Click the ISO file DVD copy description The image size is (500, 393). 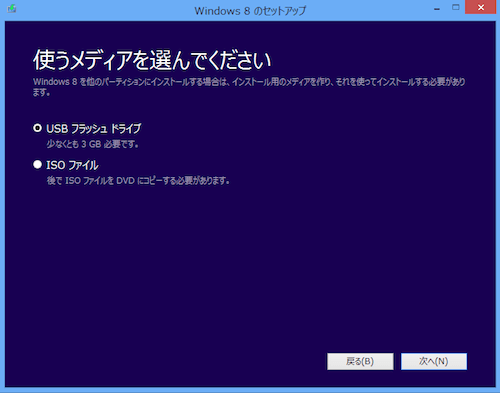click(x=138, y=181)
